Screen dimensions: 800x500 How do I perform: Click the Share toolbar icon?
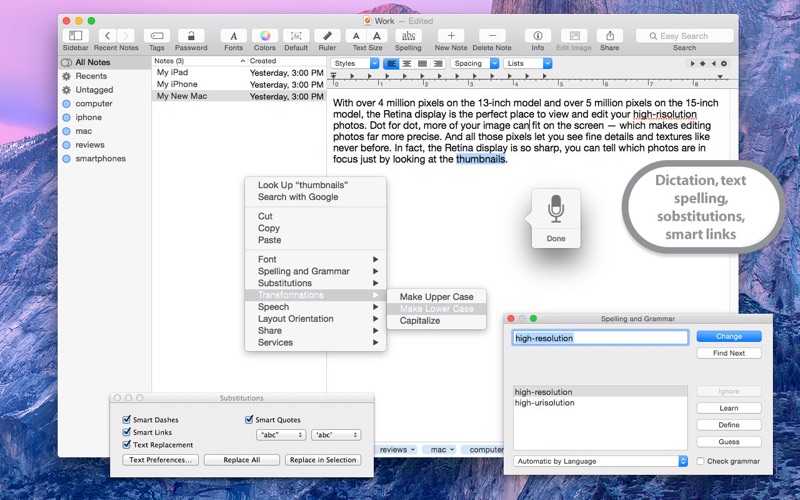[609, 36]
